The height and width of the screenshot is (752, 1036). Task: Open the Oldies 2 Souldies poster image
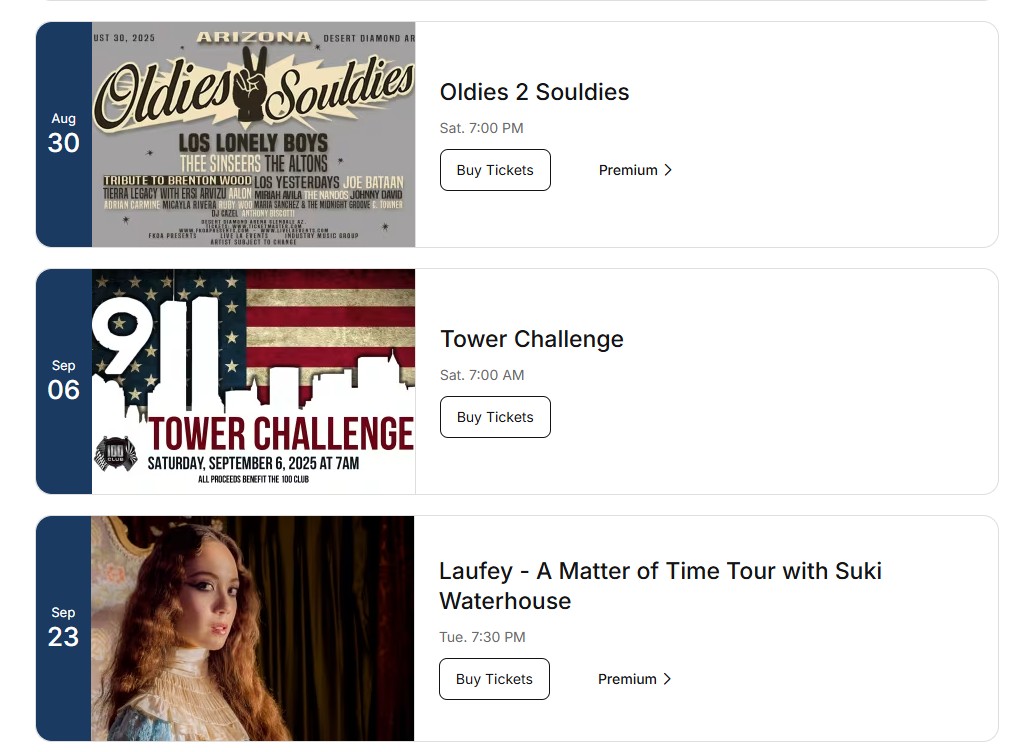pos(253,135)
